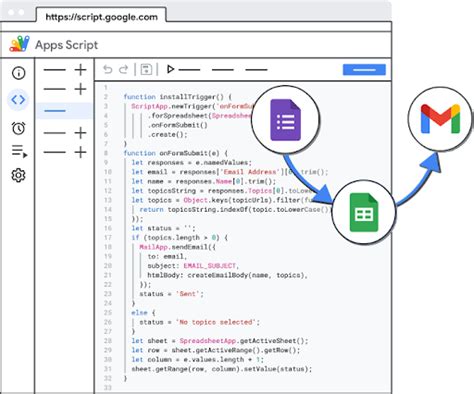This screenshot has width=474, height=394.
Task: Click the Undo arrow in the editor toolbar
Action: 107,69
